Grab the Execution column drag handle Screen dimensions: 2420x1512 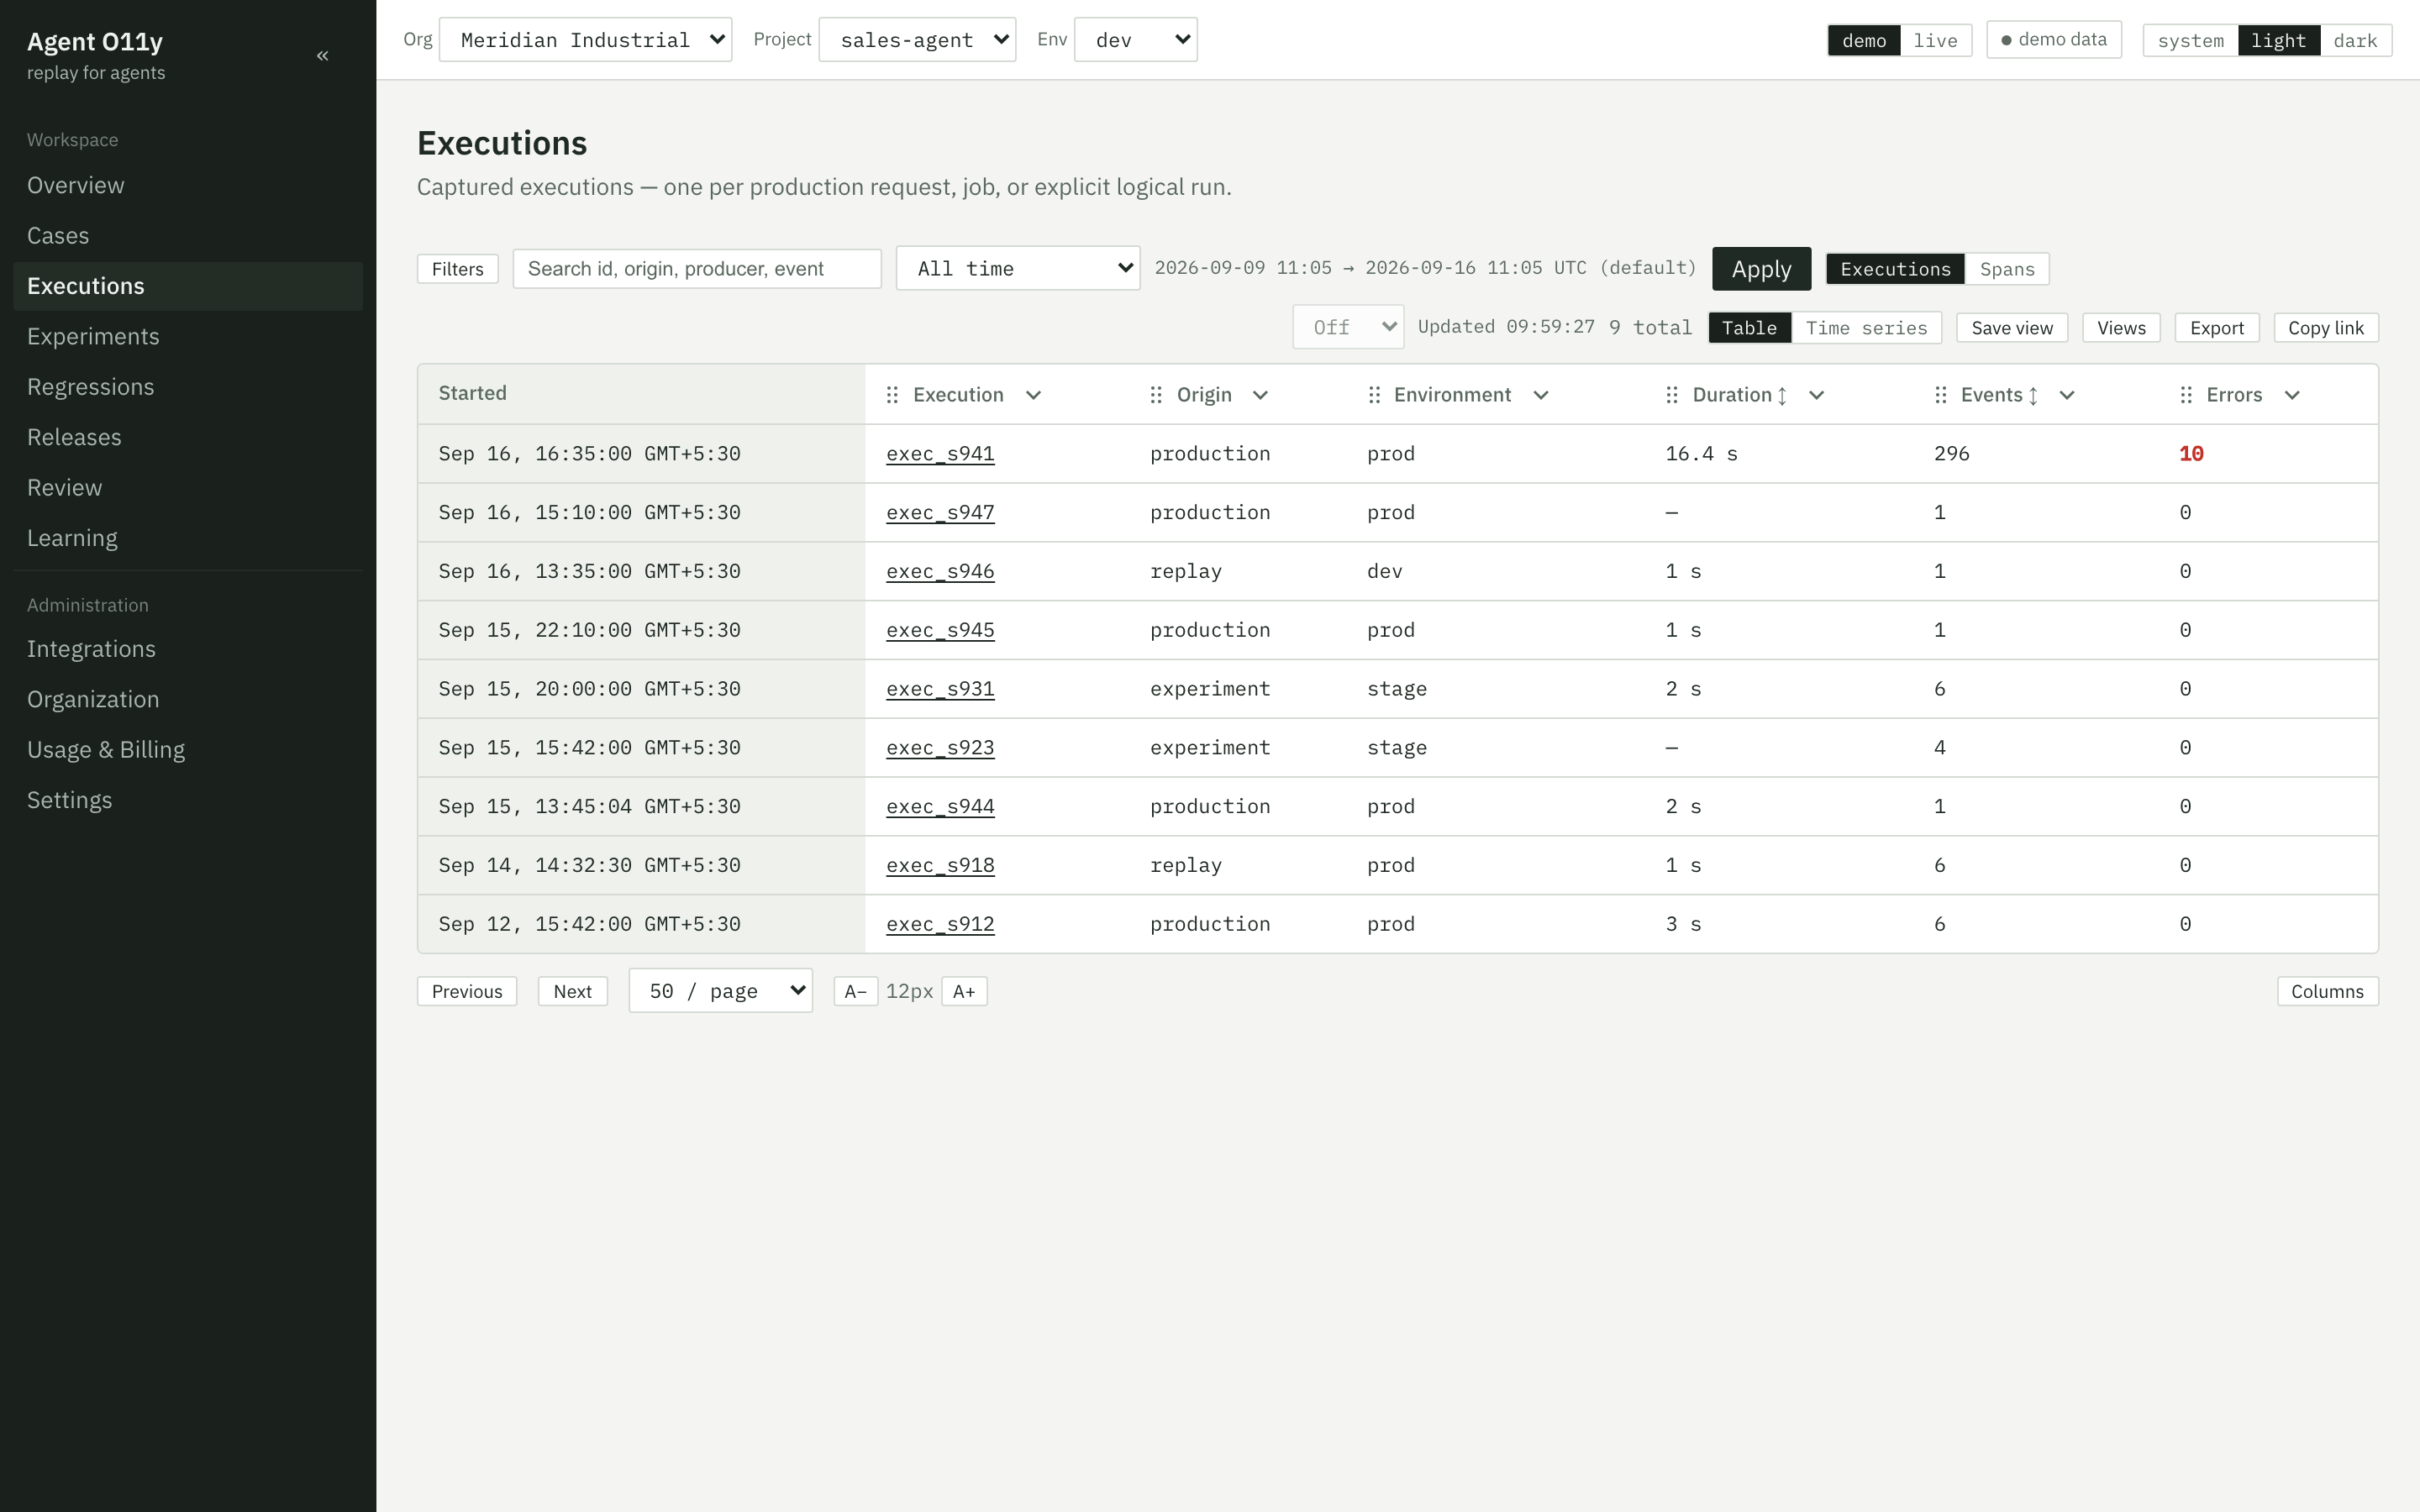tap(892, 395)
